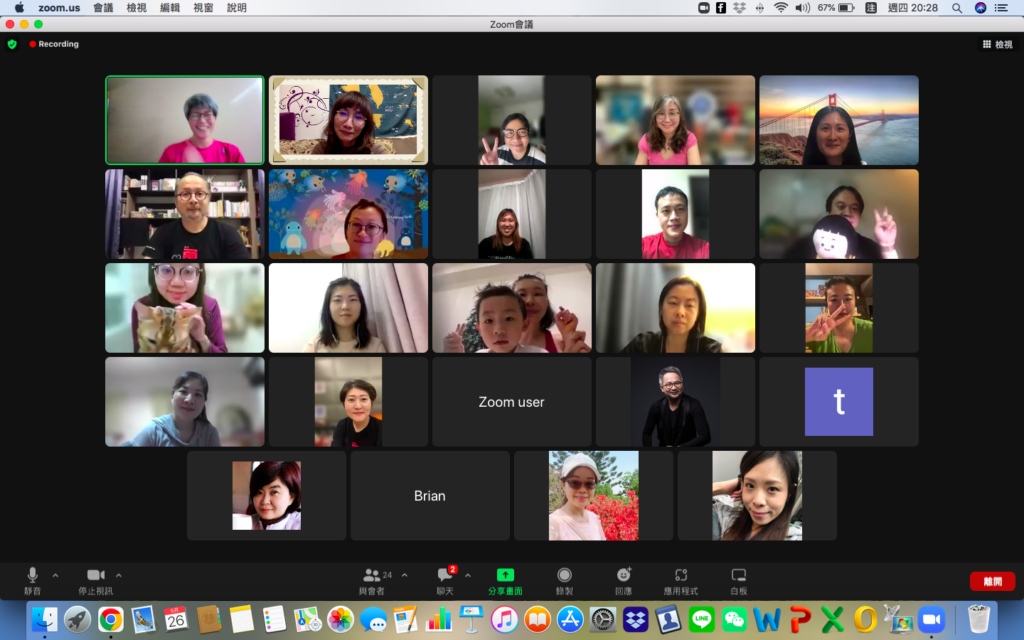The width and height of the screenshot is (1024, 640).
Task: Expand audio options arrow beside 靜音
Action: point(56,575)
